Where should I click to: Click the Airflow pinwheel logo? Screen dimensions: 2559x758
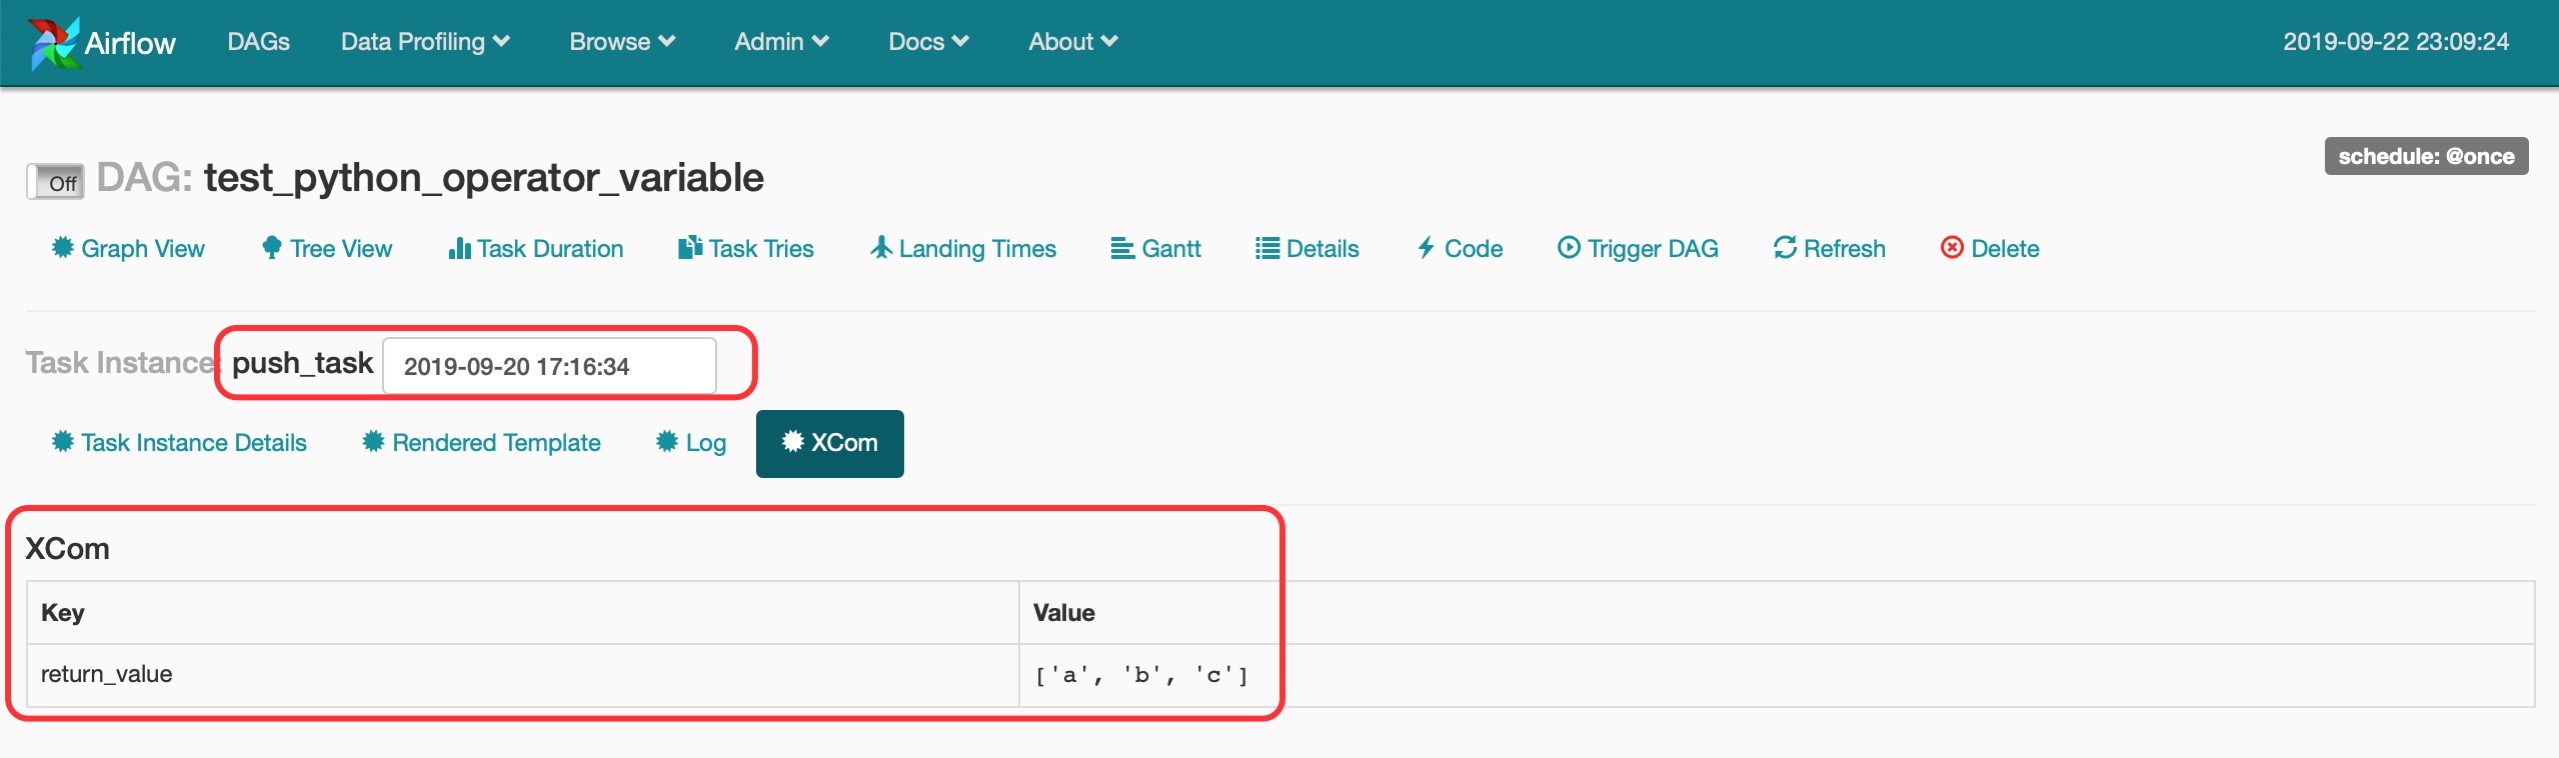pyautogui.click(x=53, y=43)
